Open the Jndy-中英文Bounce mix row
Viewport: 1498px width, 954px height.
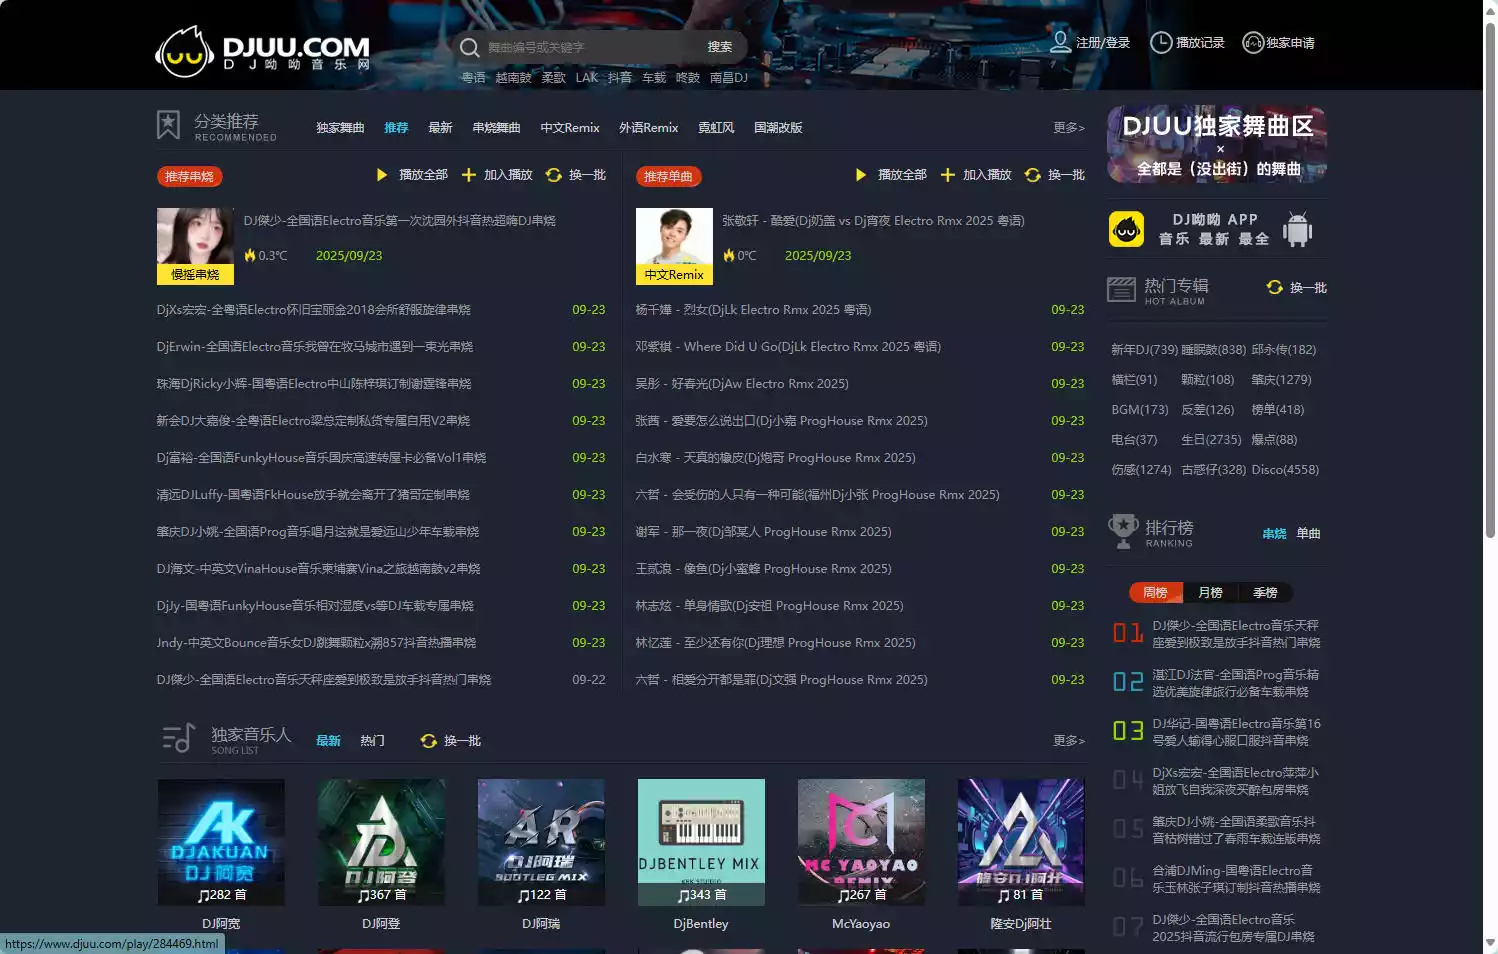click(316, 643)
